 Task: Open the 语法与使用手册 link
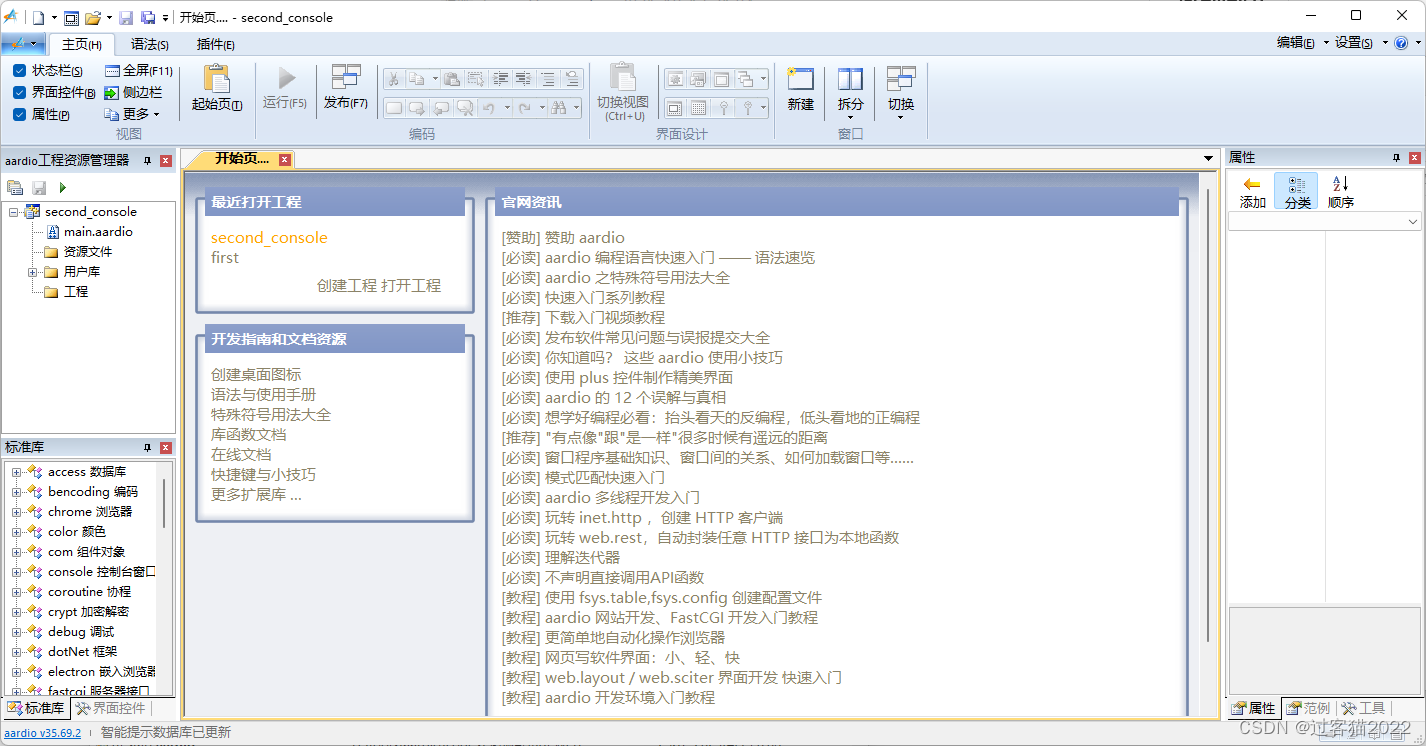(263, 395)
